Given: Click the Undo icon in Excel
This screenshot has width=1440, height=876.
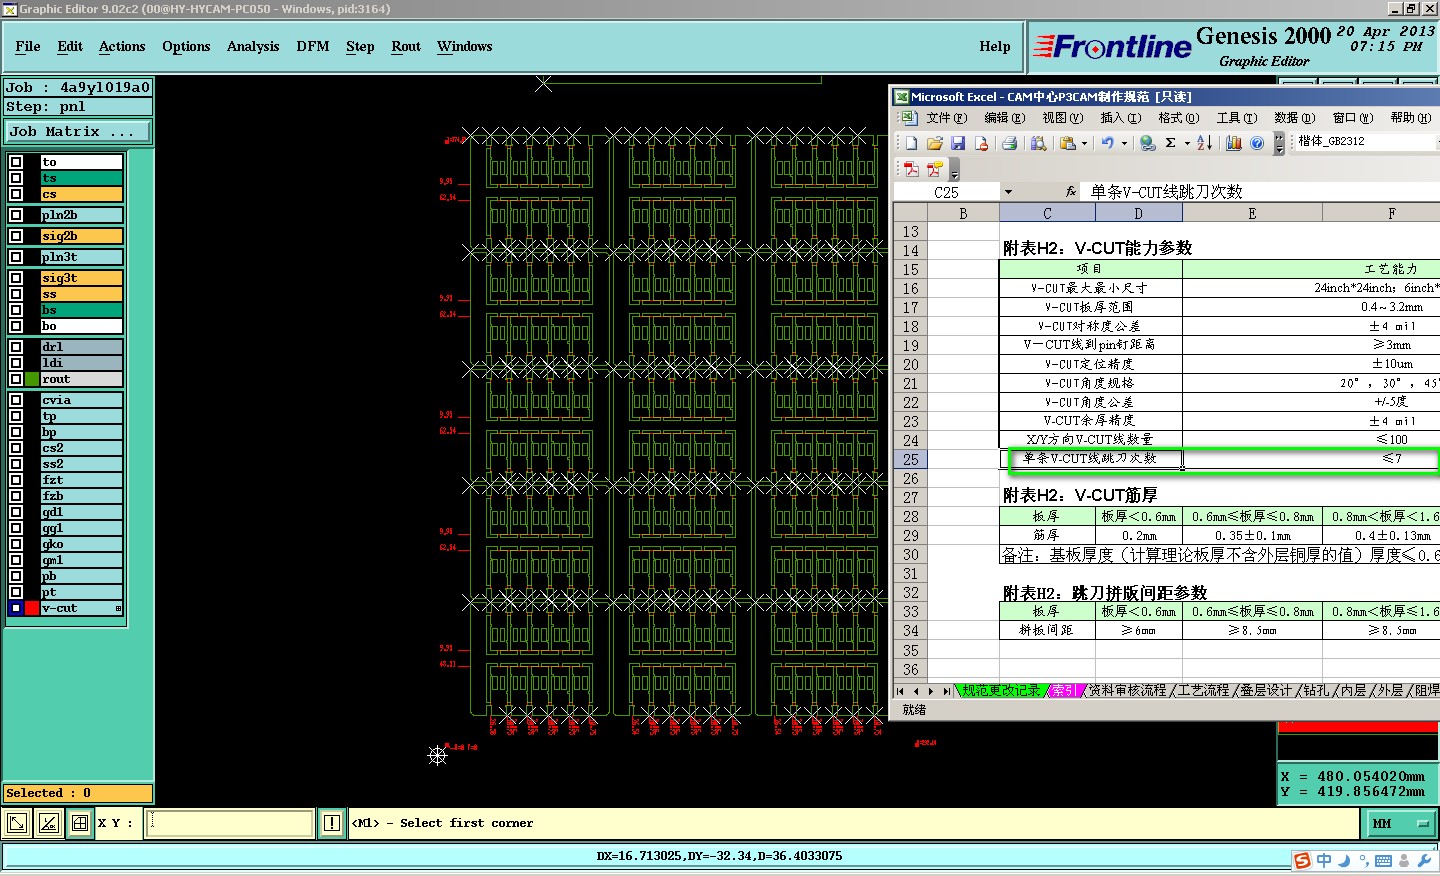Looking at the screenshot, I should [x=1108, y=143].
